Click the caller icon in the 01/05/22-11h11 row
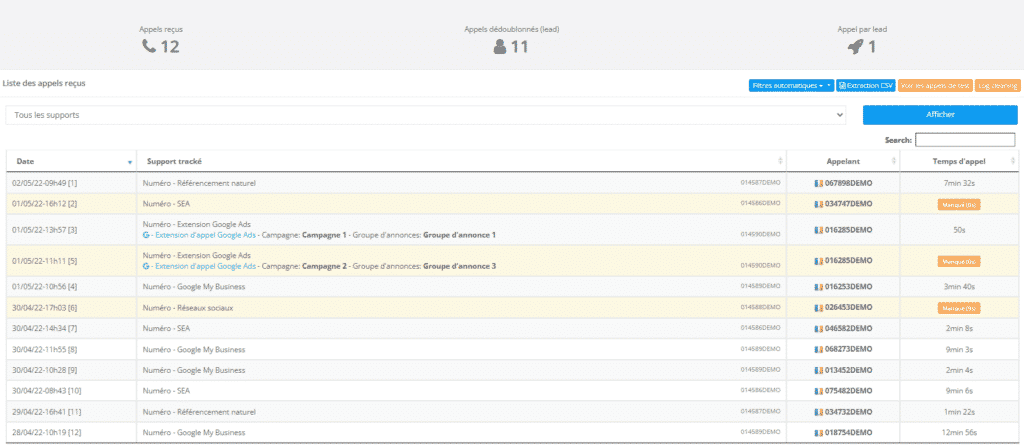 (x=819, y=261)
